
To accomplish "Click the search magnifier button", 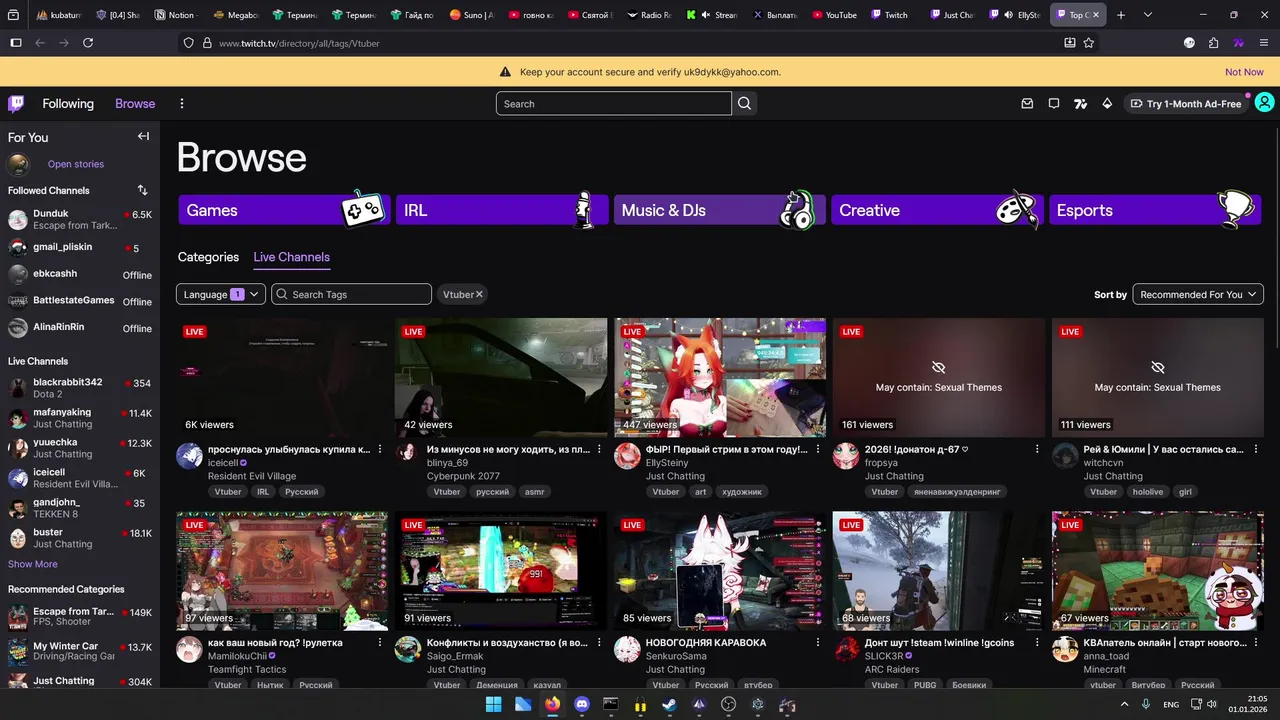I will (744, 104).
